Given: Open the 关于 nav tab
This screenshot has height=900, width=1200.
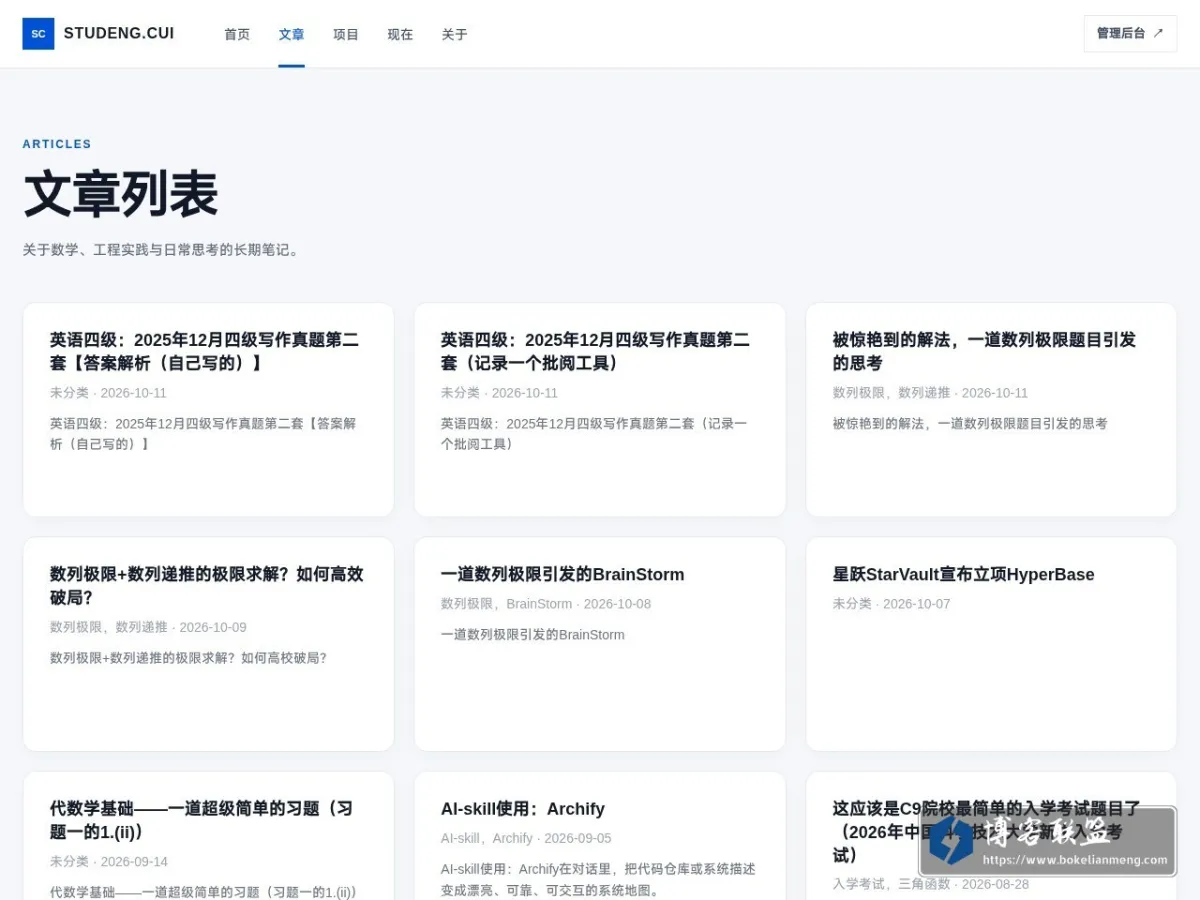Looking at the screenshot, I should pyautogui.click(x=454, y=34).
